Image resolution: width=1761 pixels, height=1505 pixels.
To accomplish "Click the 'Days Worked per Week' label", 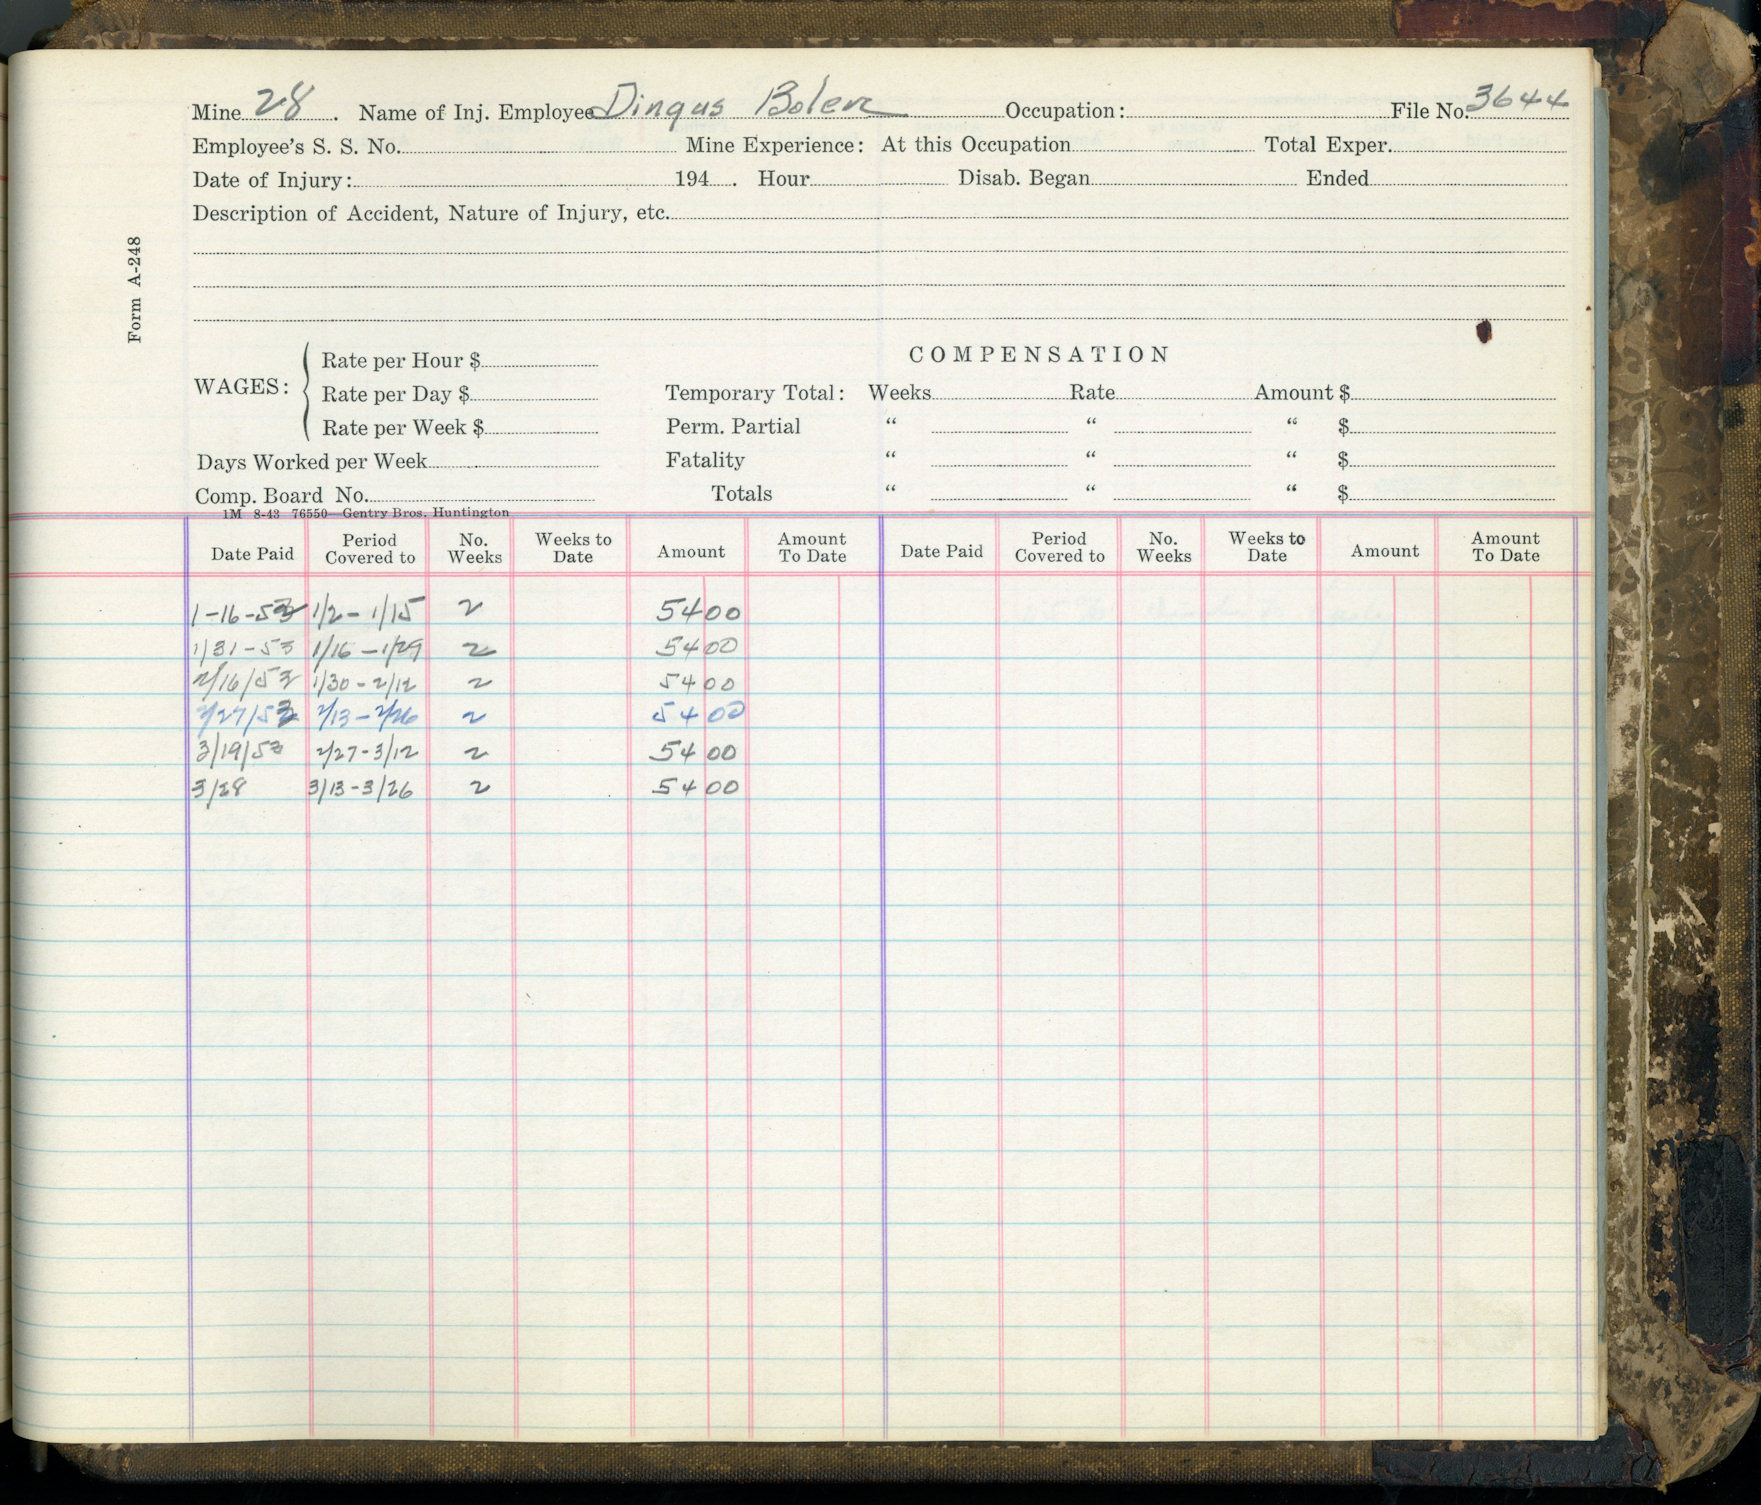I will 312,462.
